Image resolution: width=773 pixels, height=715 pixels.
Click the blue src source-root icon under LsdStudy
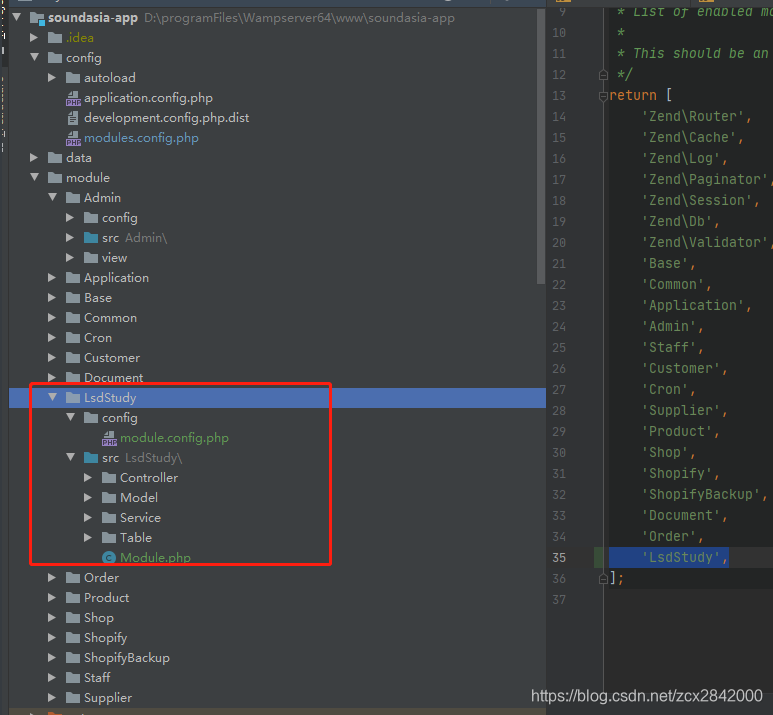91,458
